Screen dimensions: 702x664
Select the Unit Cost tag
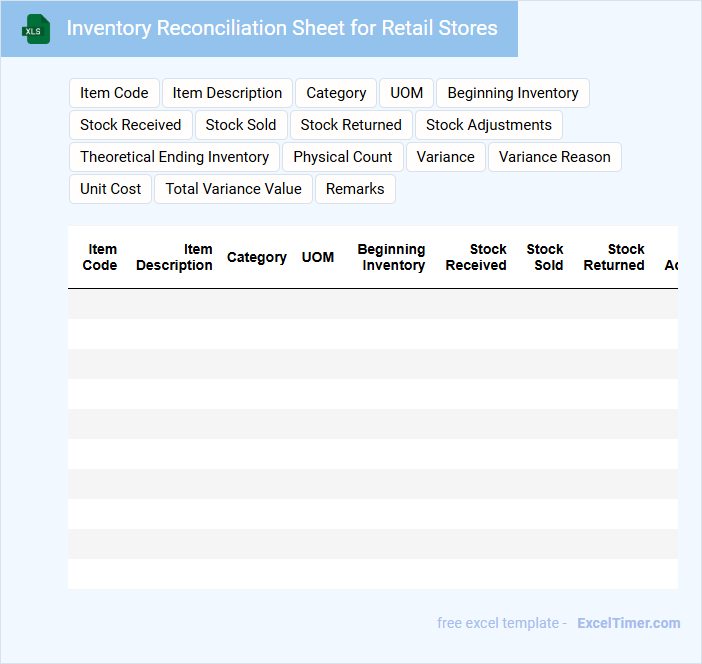(x=110, y=189)
